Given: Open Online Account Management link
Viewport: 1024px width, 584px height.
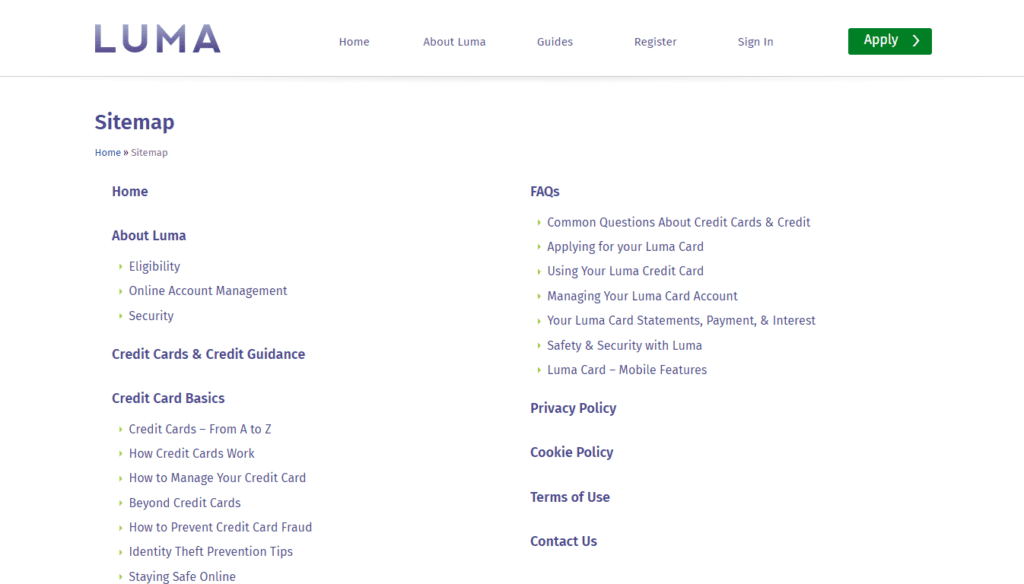Looking at the screenshot, I should point(208,291).
